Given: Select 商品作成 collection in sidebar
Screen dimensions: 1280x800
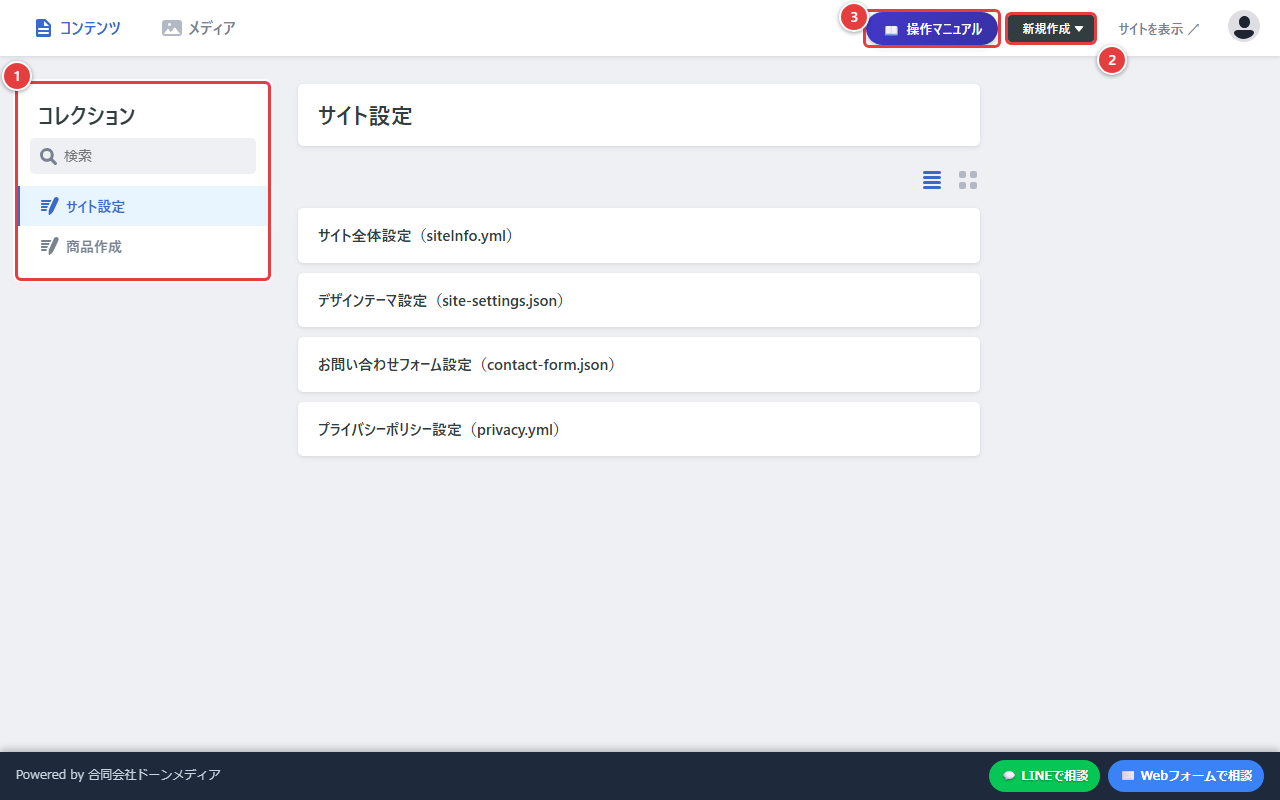Looking at the screenshot, I should click(143, 246).
